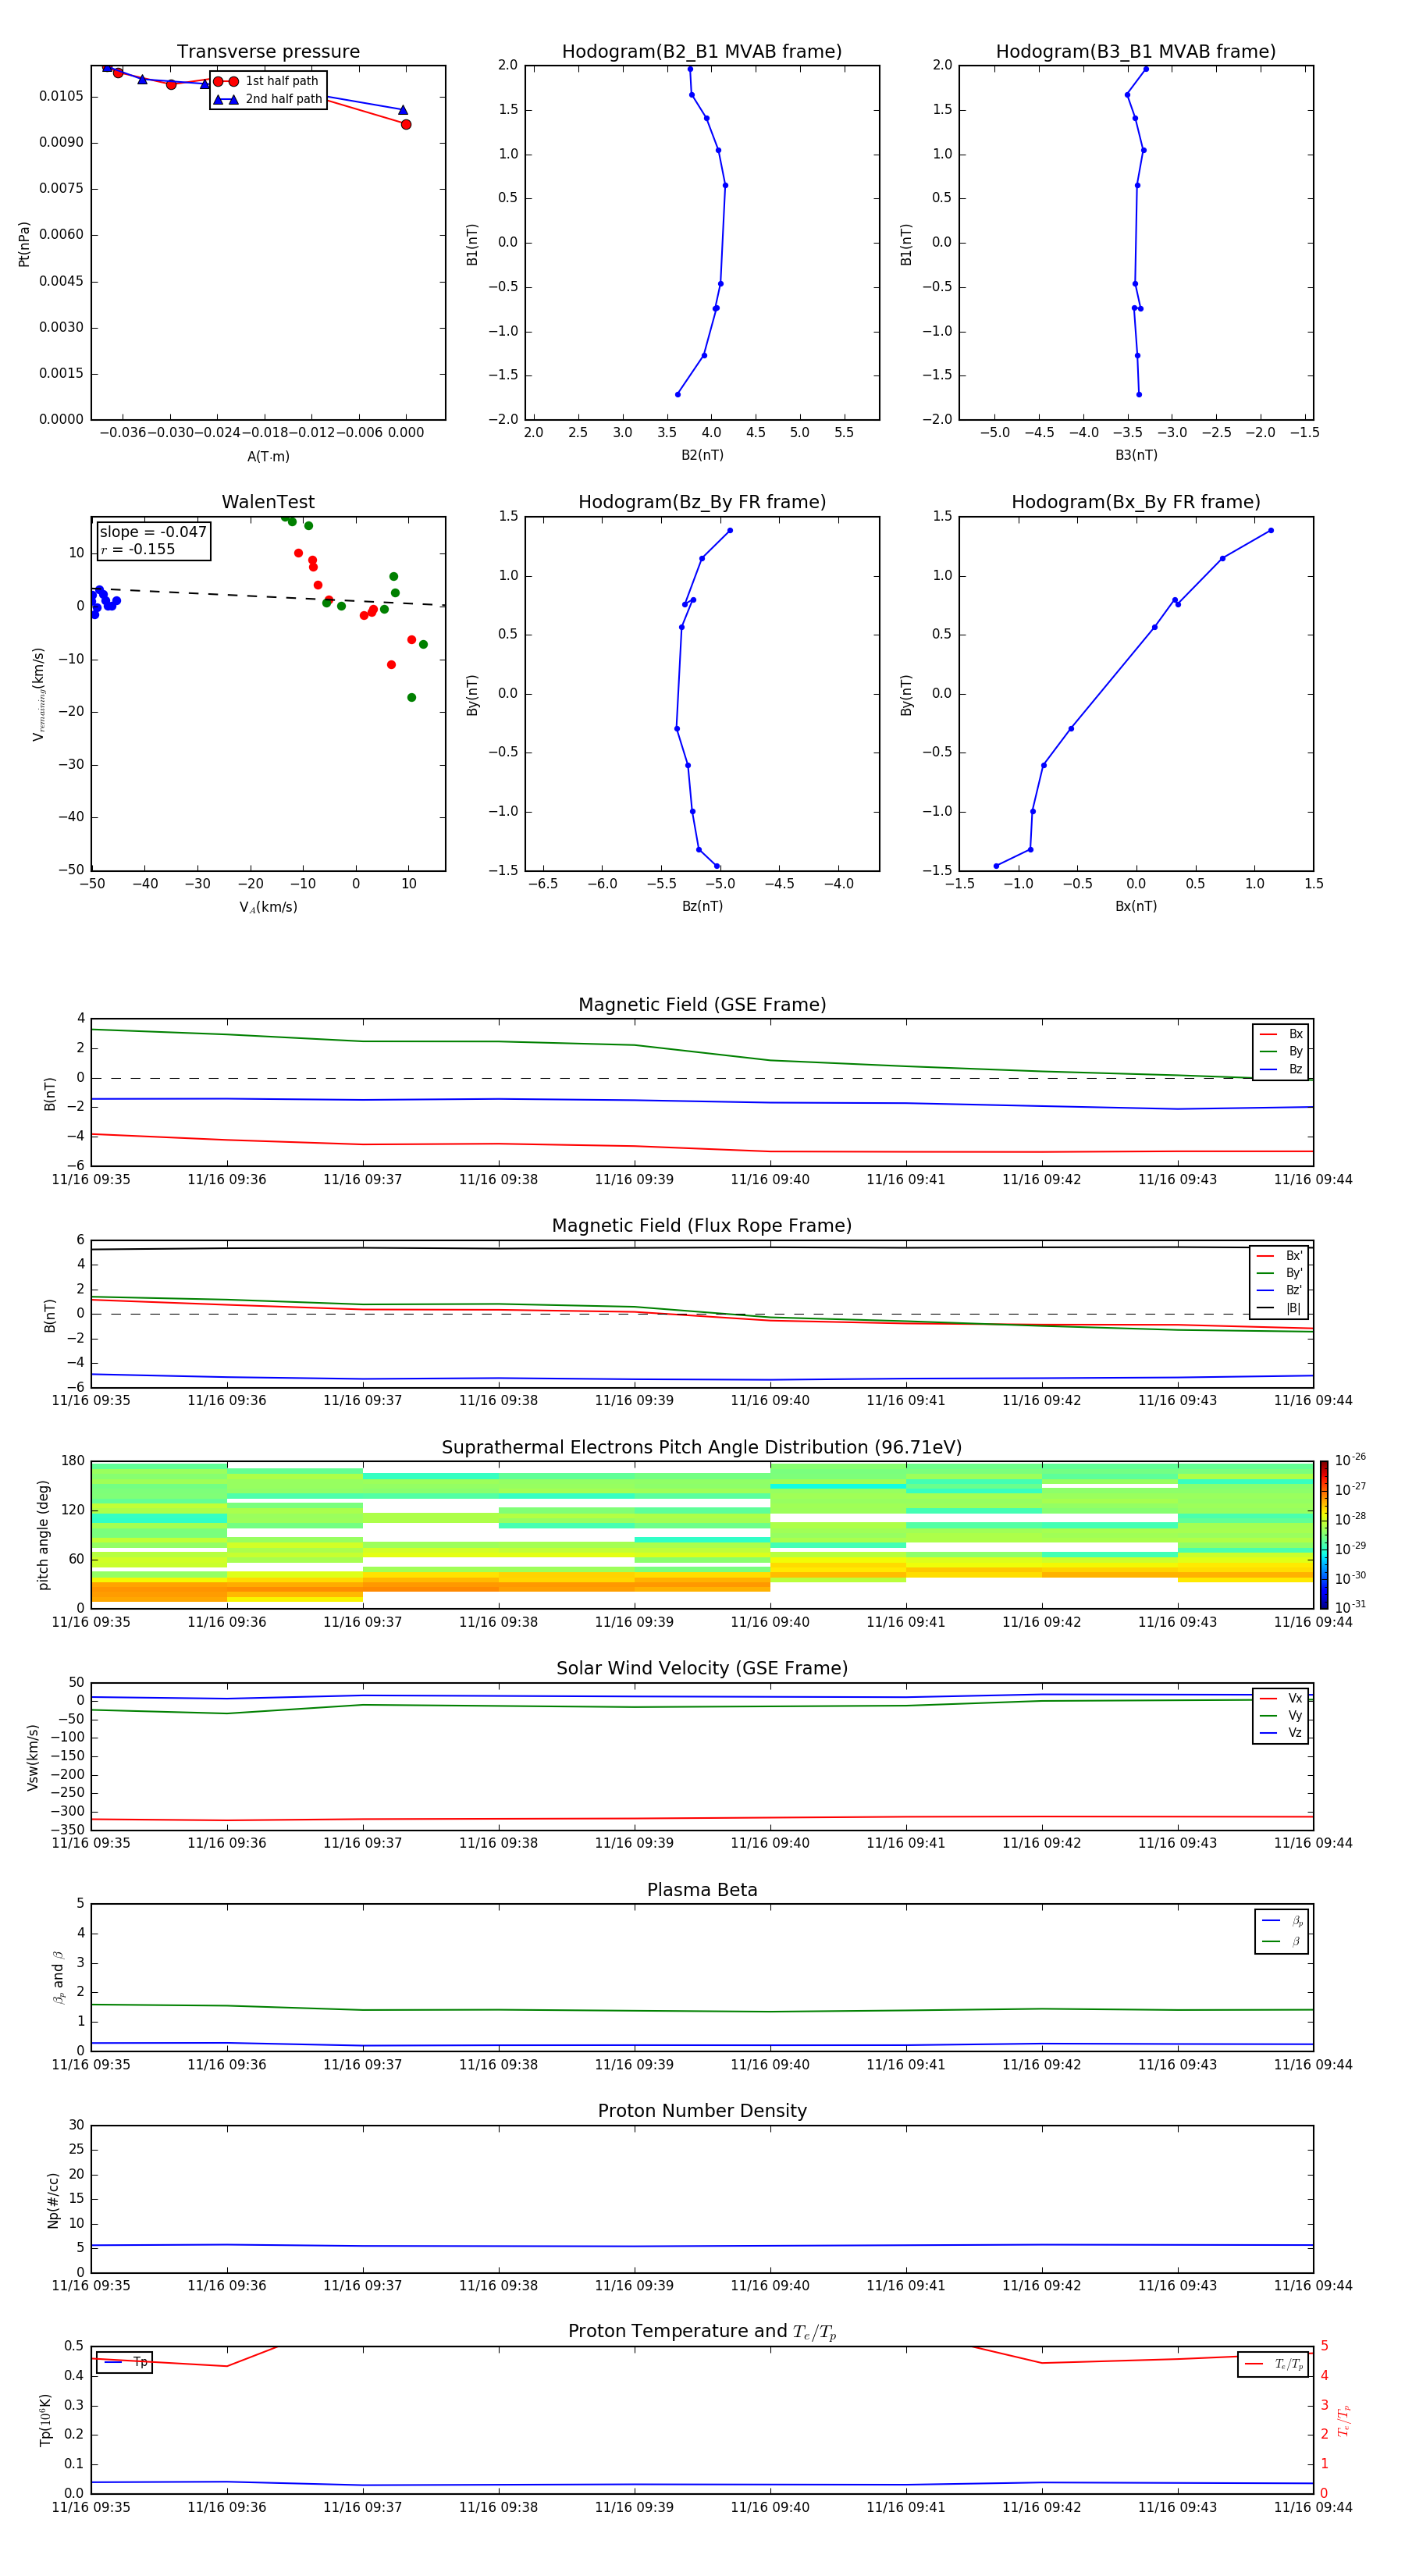Click the colorbar tick label 10^-31
The width and height of the screenshot is (1405, 2576).
pos(1350,1607)
